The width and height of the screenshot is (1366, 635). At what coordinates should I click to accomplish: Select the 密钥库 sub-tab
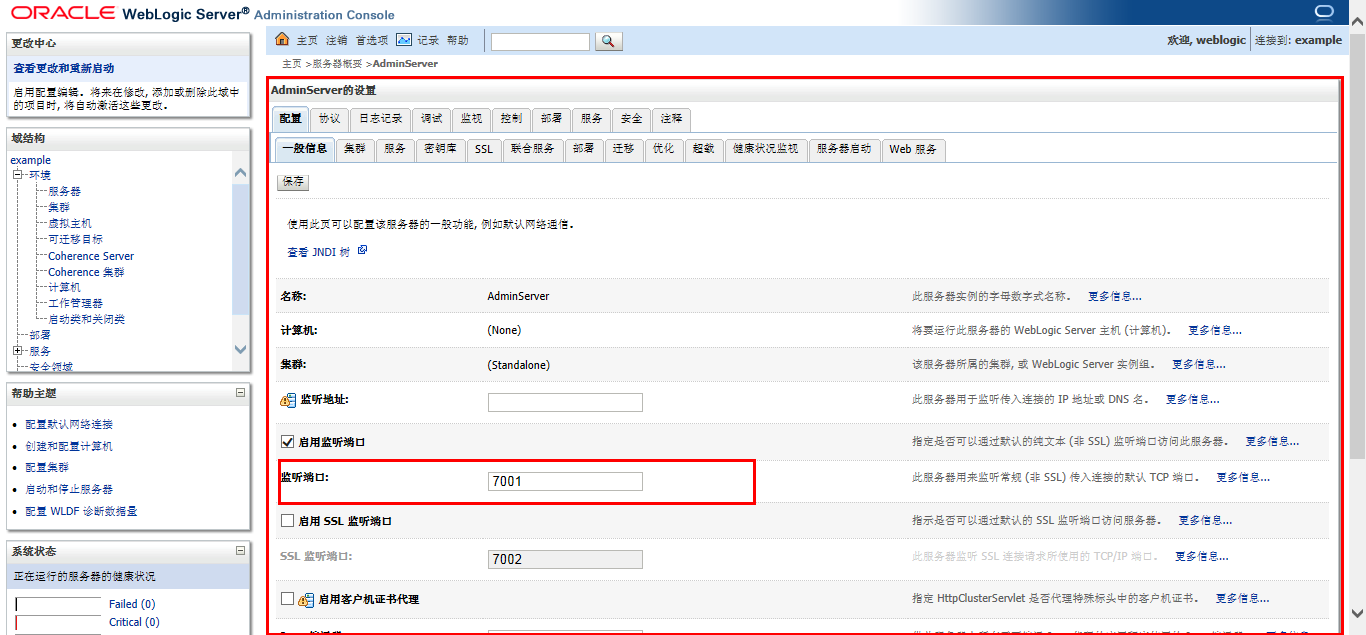tap(441, 149)
